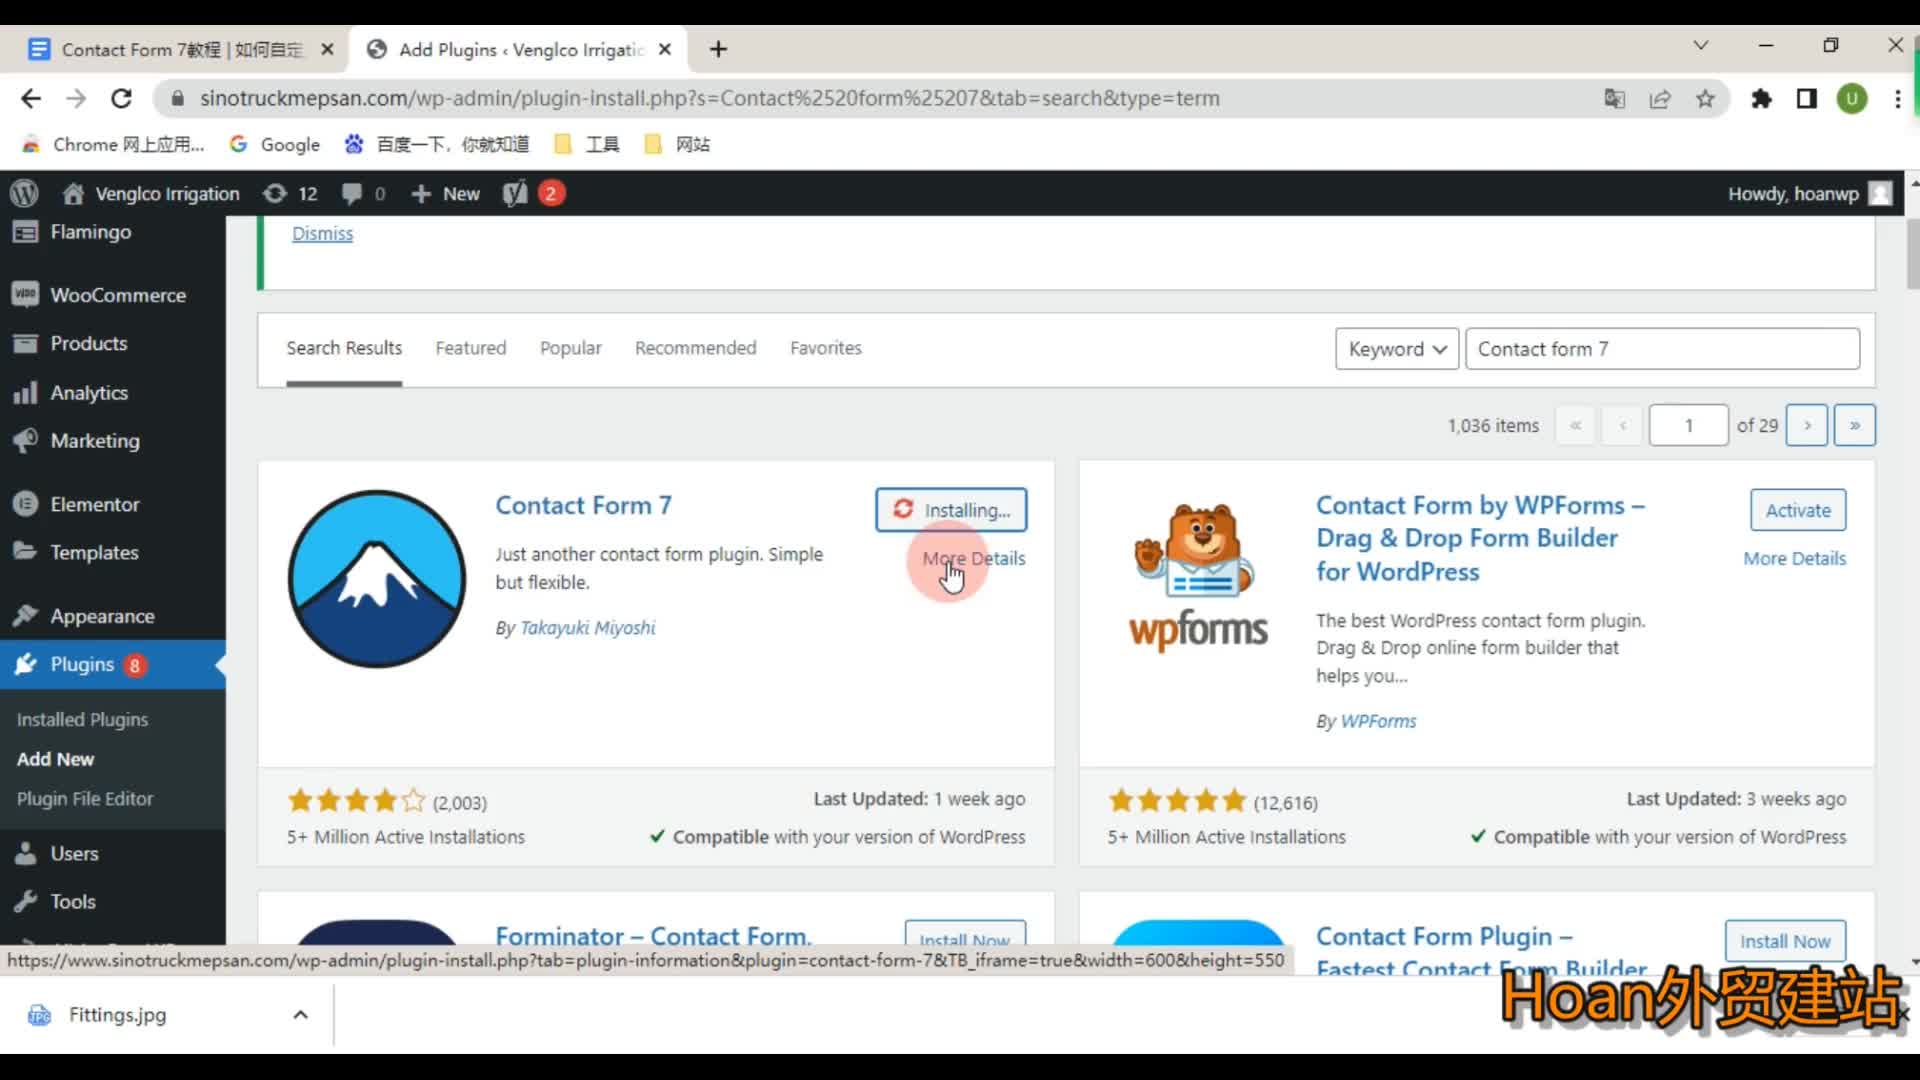The width and height of the screenshot is (1920, 1080).
Task: Bookmark this page with the star icon
Action: (x=1705, y=98)
